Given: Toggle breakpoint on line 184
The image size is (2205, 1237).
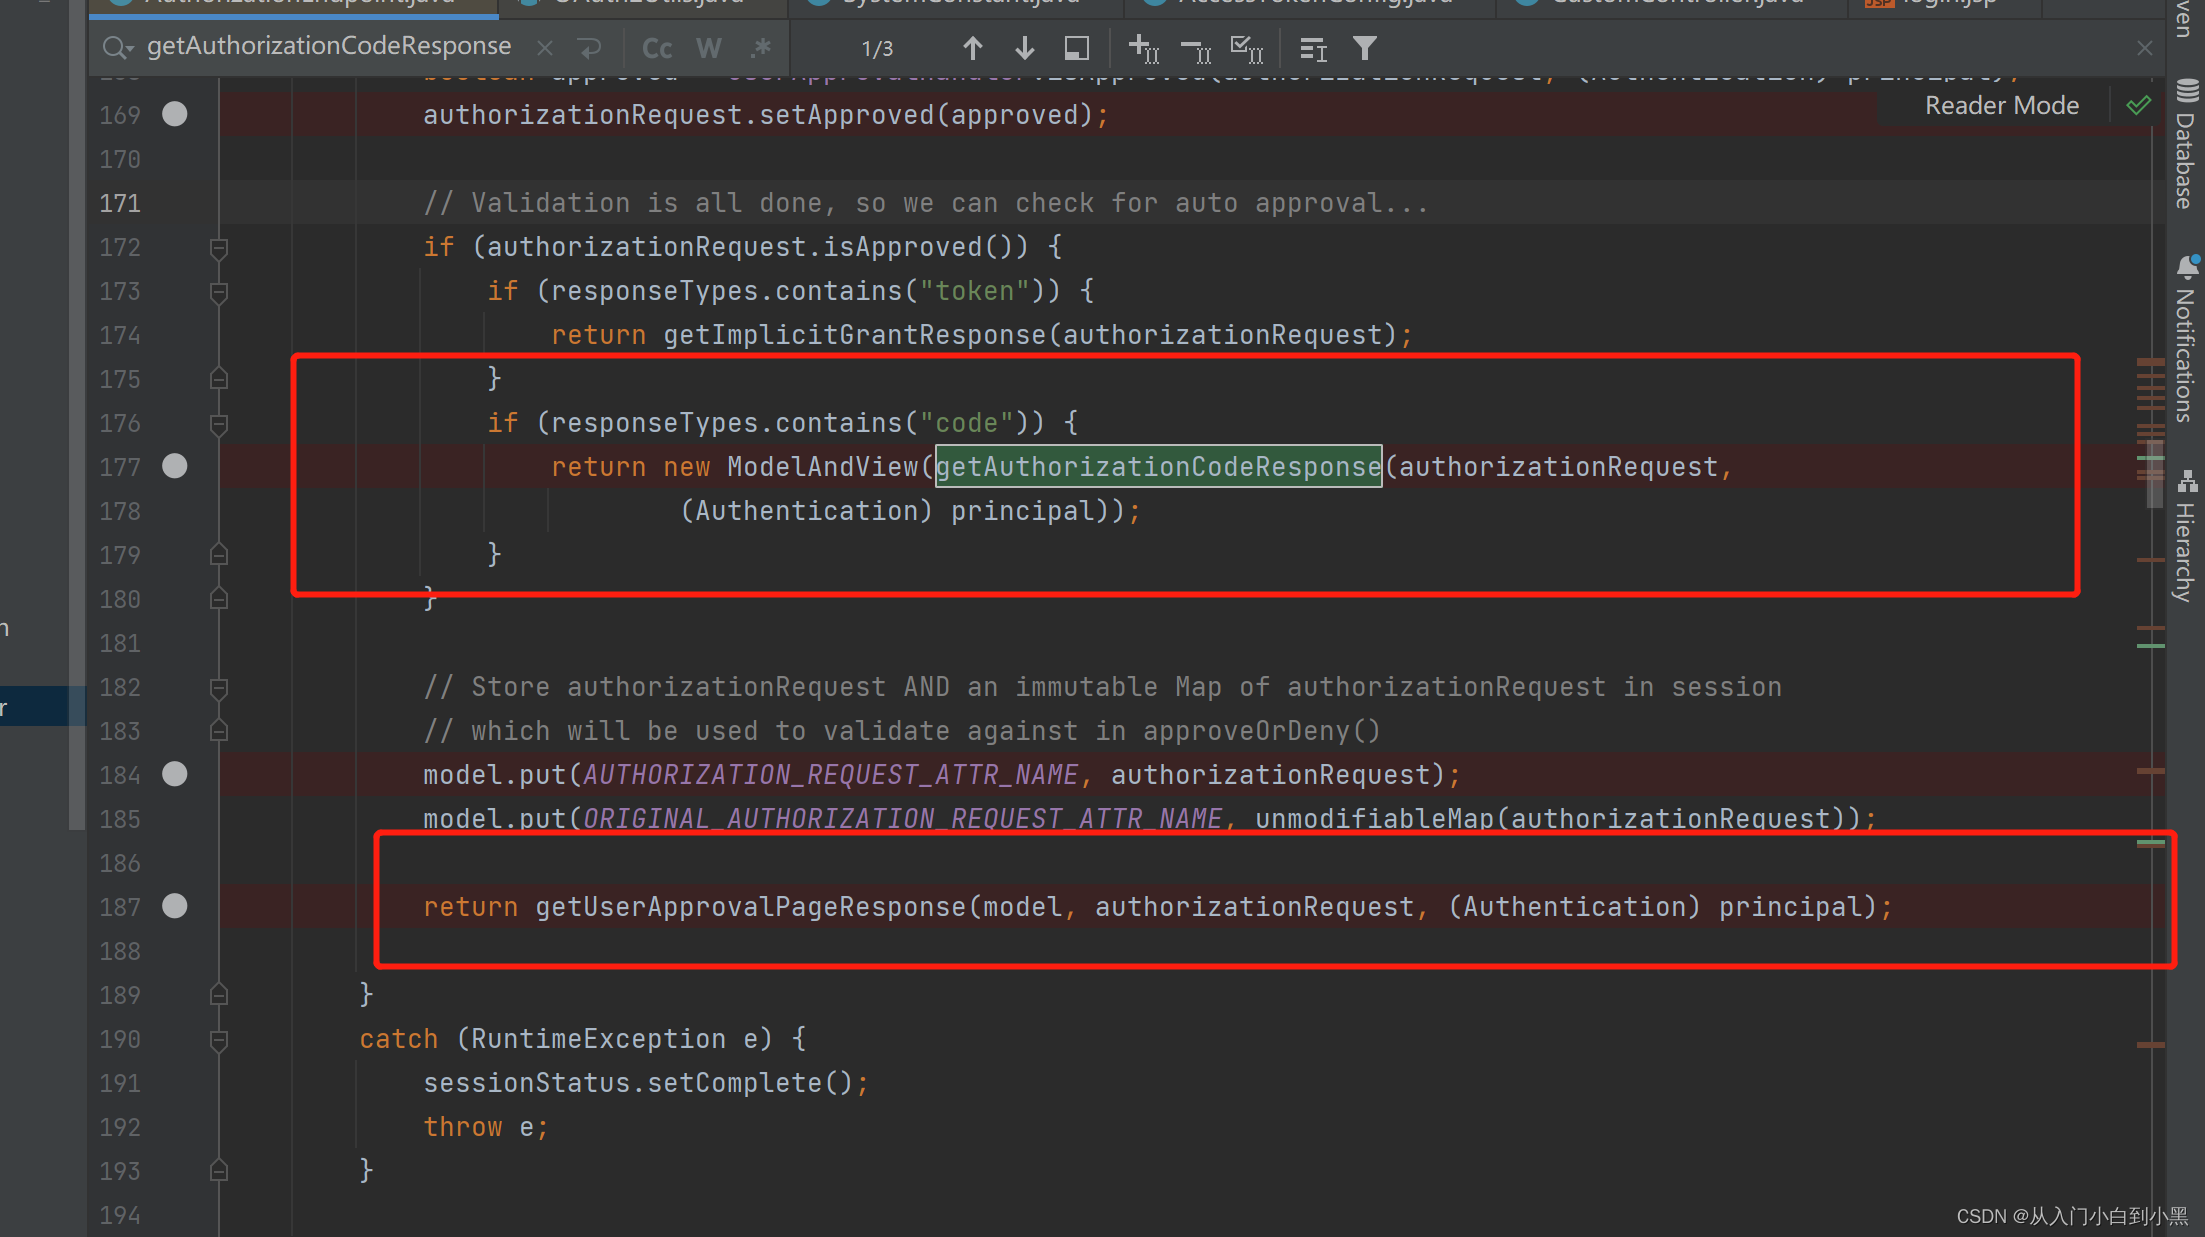Looking at the screenshot, I should pyautogui.click(x=174, y=774).
